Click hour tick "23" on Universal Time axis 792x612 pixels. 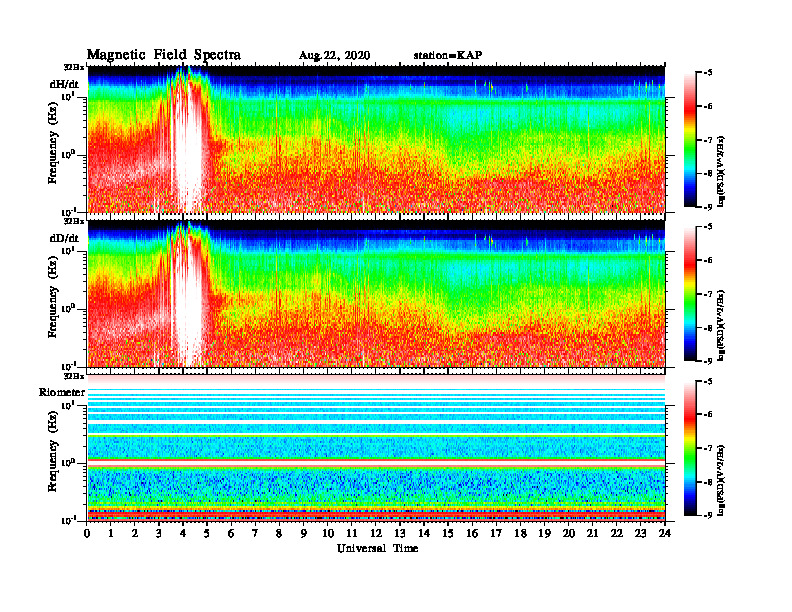(x=640, y=534)
